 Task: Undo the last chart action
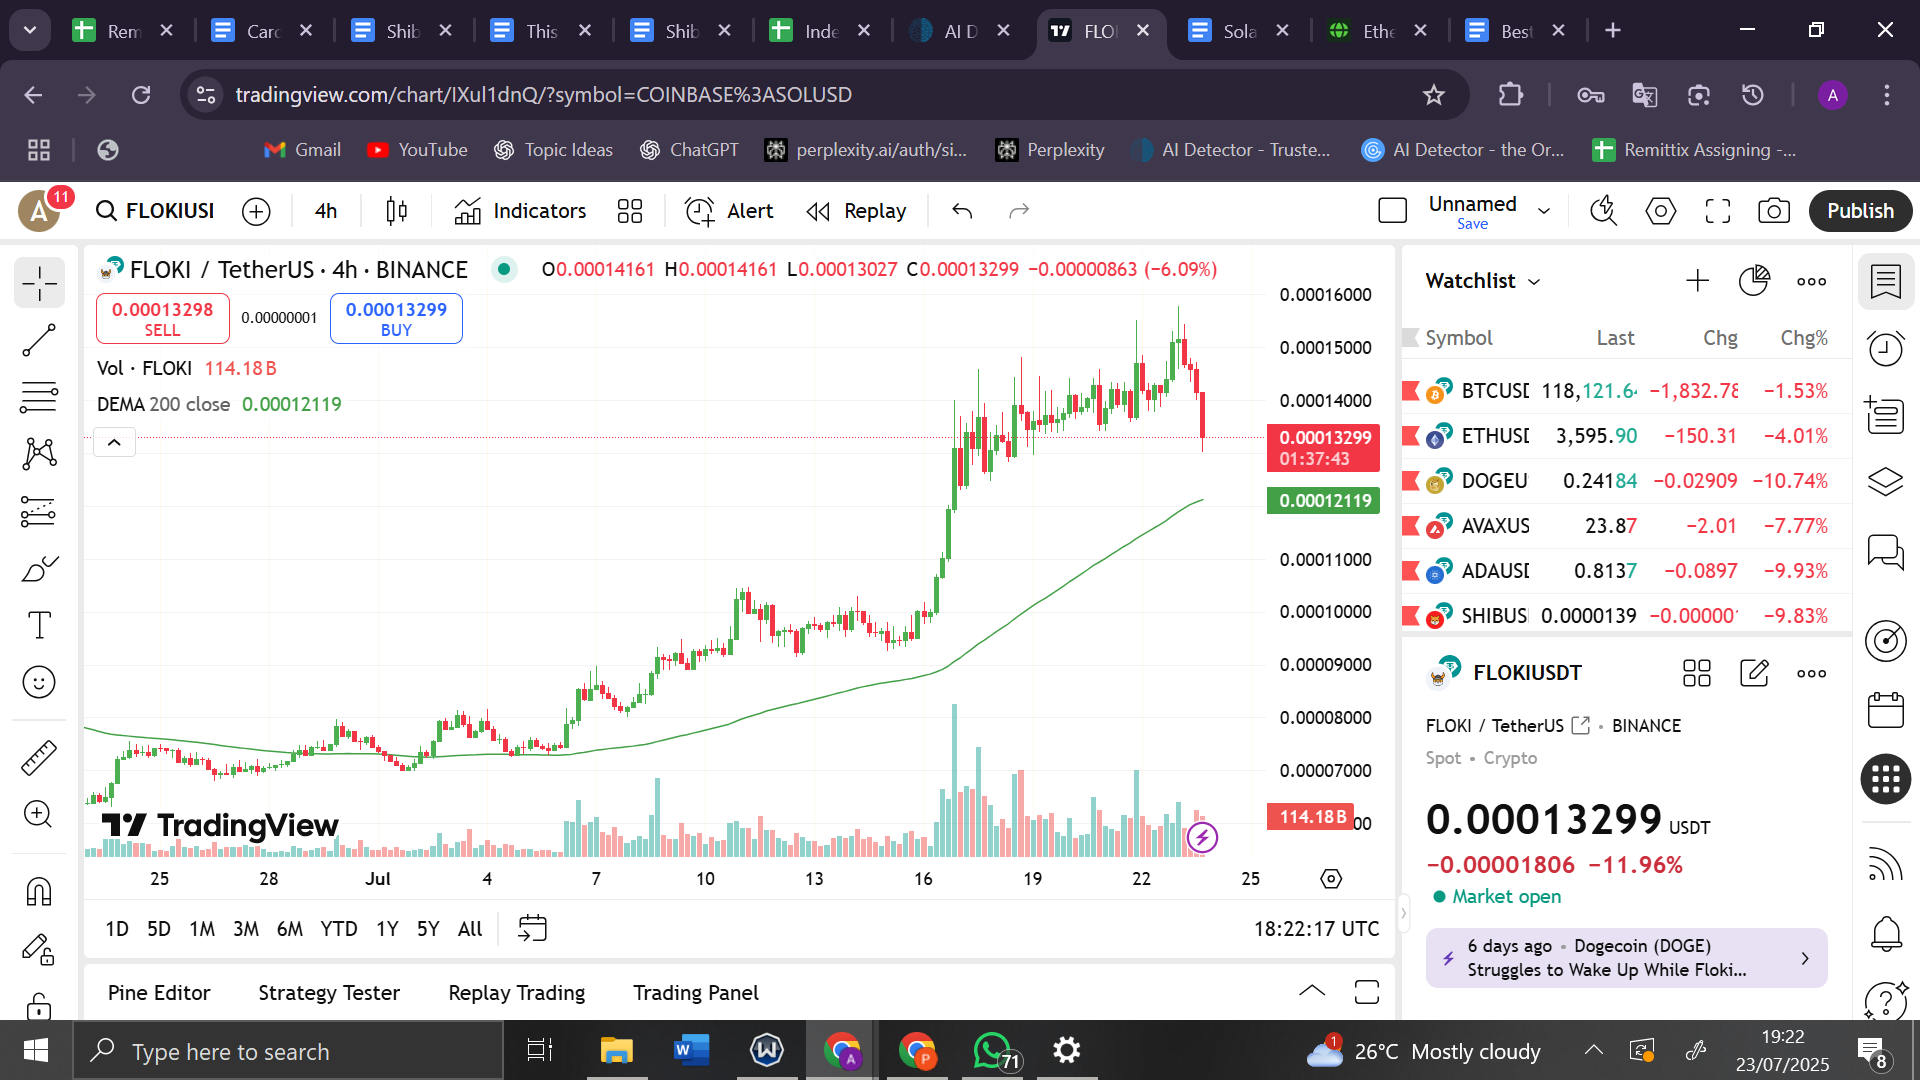[x=962, y=211]
